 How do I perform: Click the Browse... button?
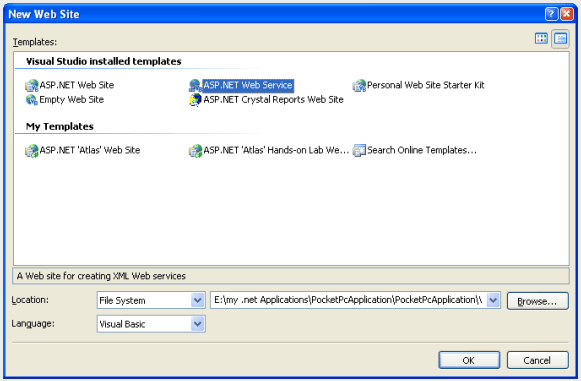coord(537,301)
